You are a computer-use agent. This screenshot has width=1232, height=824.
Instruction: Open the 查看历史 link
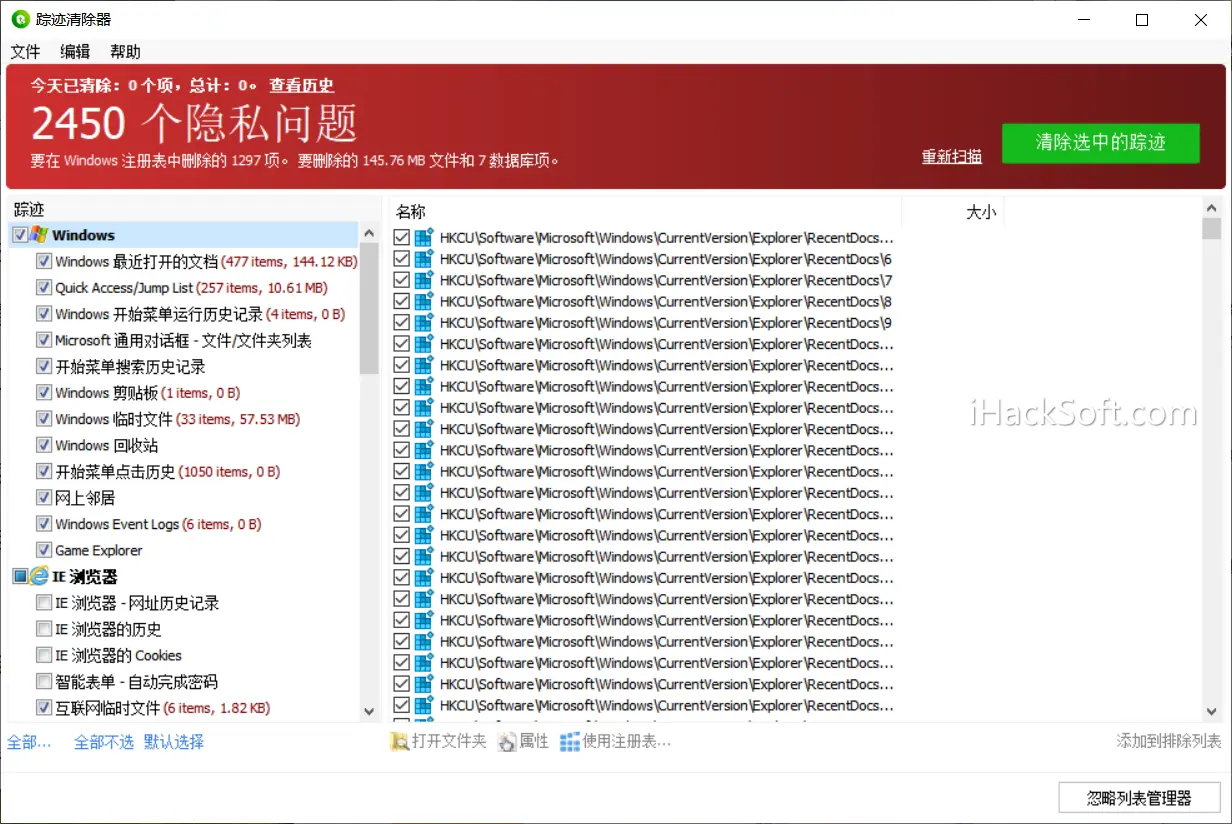point(302,86)
